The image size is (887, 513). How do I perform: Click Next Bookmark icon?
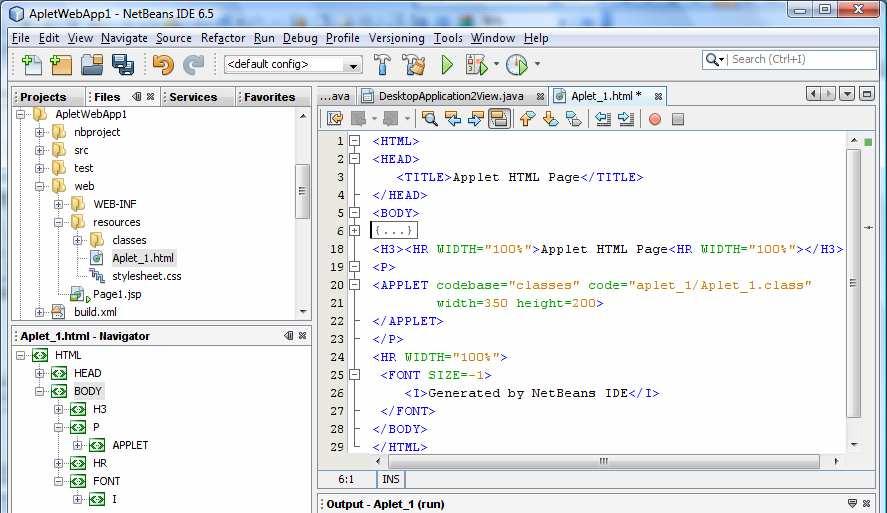click(x=550, y=119)
